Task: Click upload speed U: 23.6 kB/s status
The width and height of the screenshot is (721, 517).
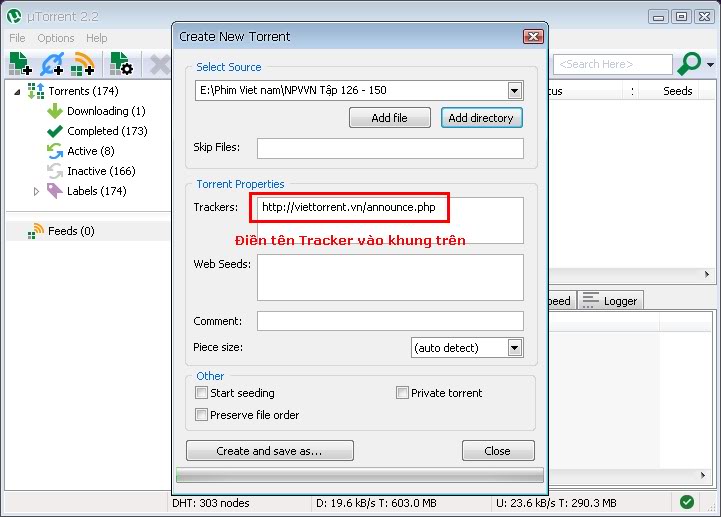Action: 556,503
